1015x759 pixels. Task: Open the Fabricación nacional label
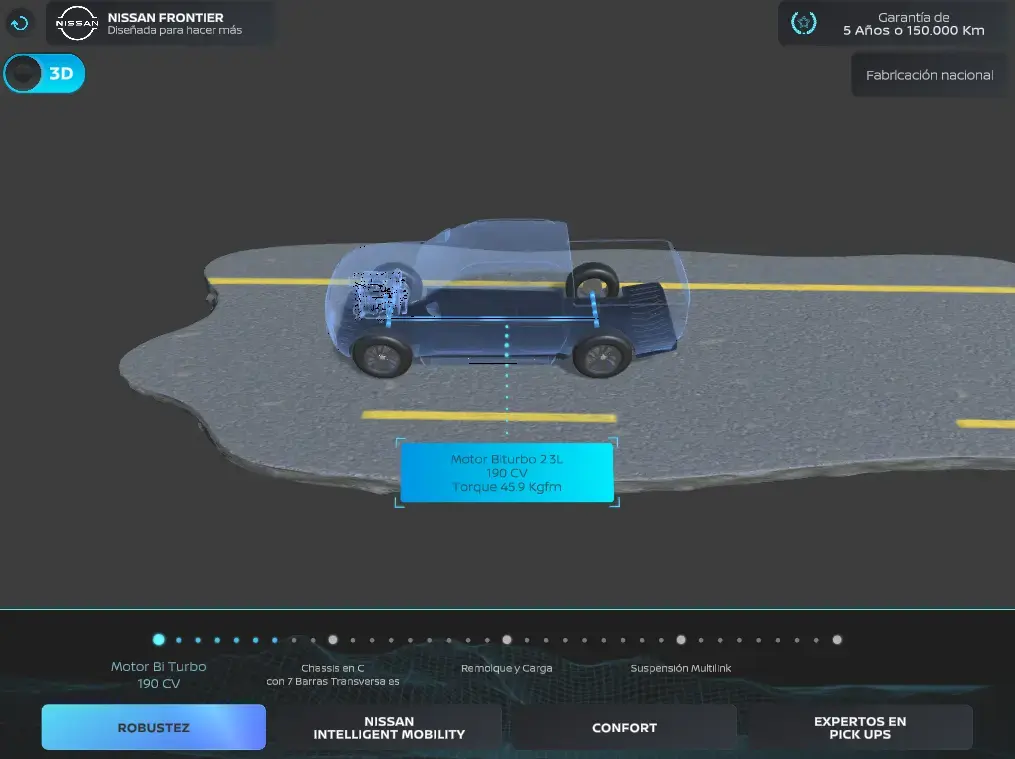(x=929, y=75)
